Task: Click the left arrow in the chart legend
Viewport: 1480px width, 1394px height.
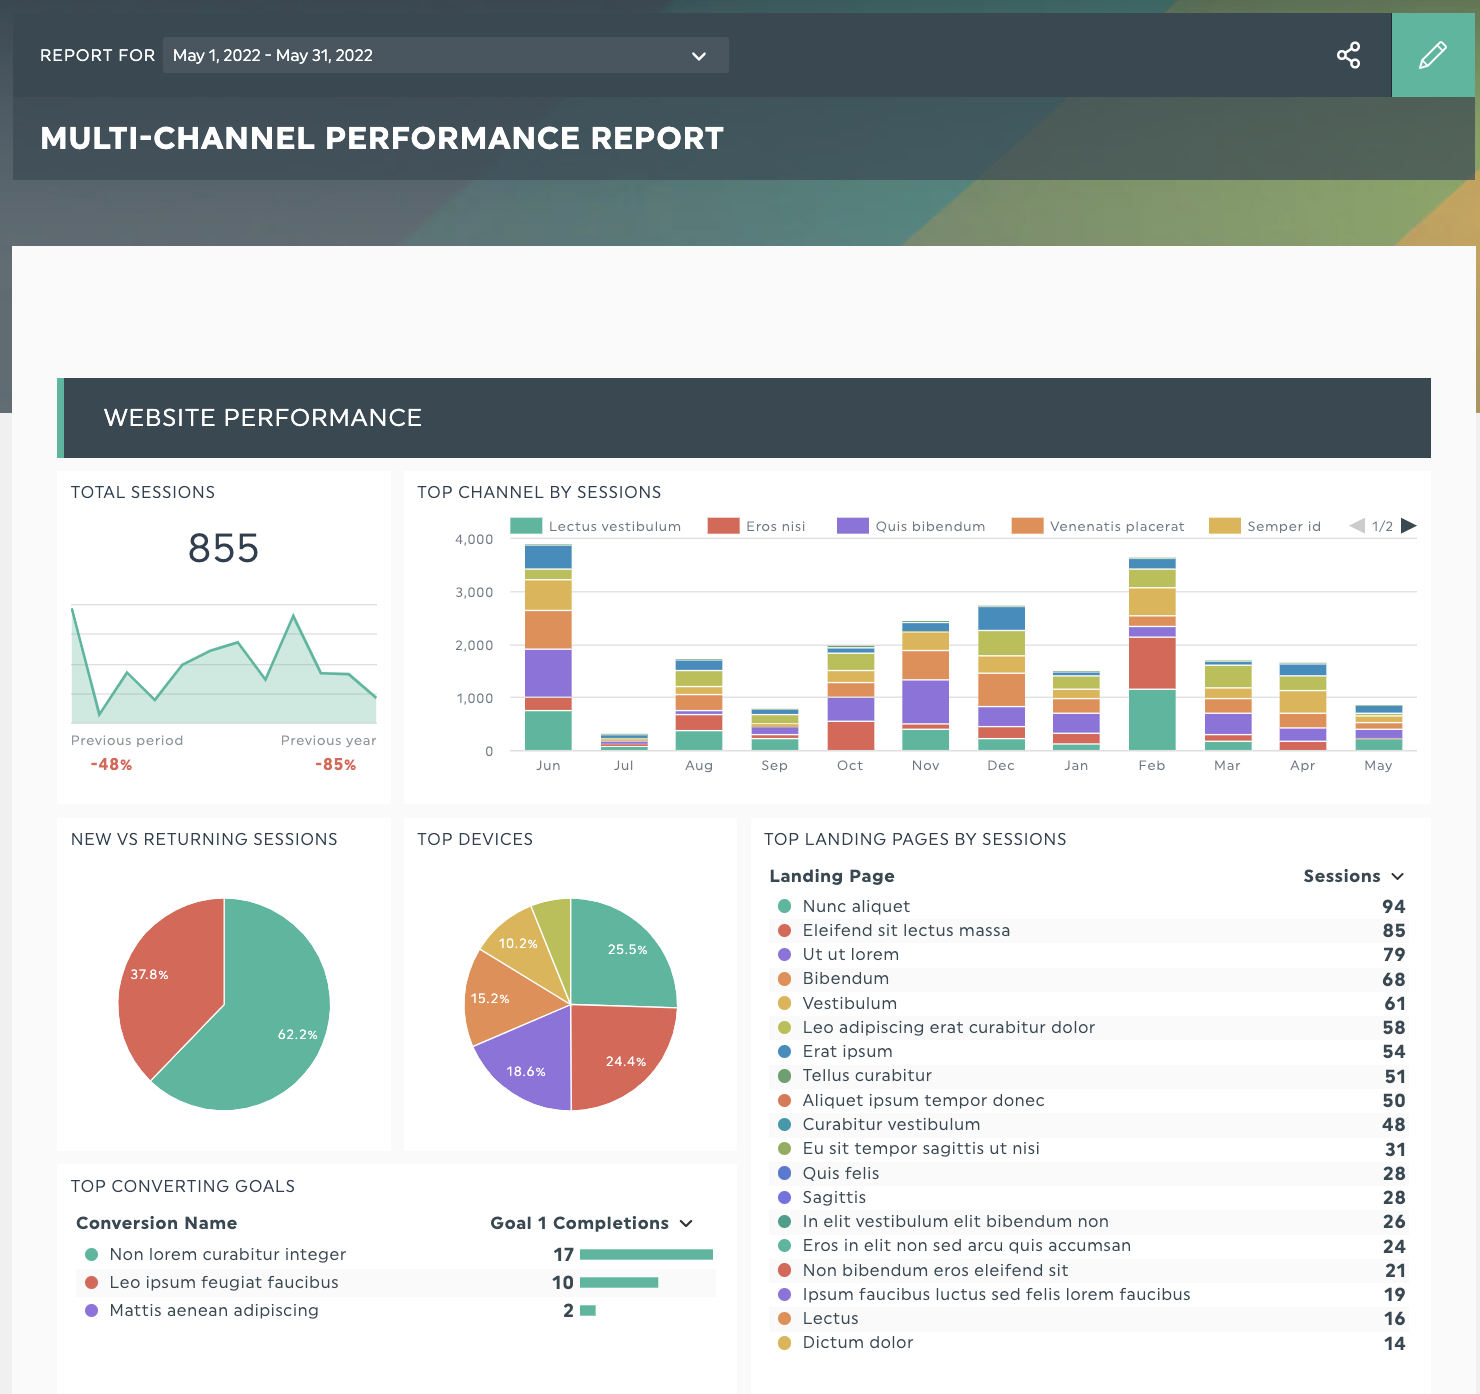Action: [x=1357, y=525]
